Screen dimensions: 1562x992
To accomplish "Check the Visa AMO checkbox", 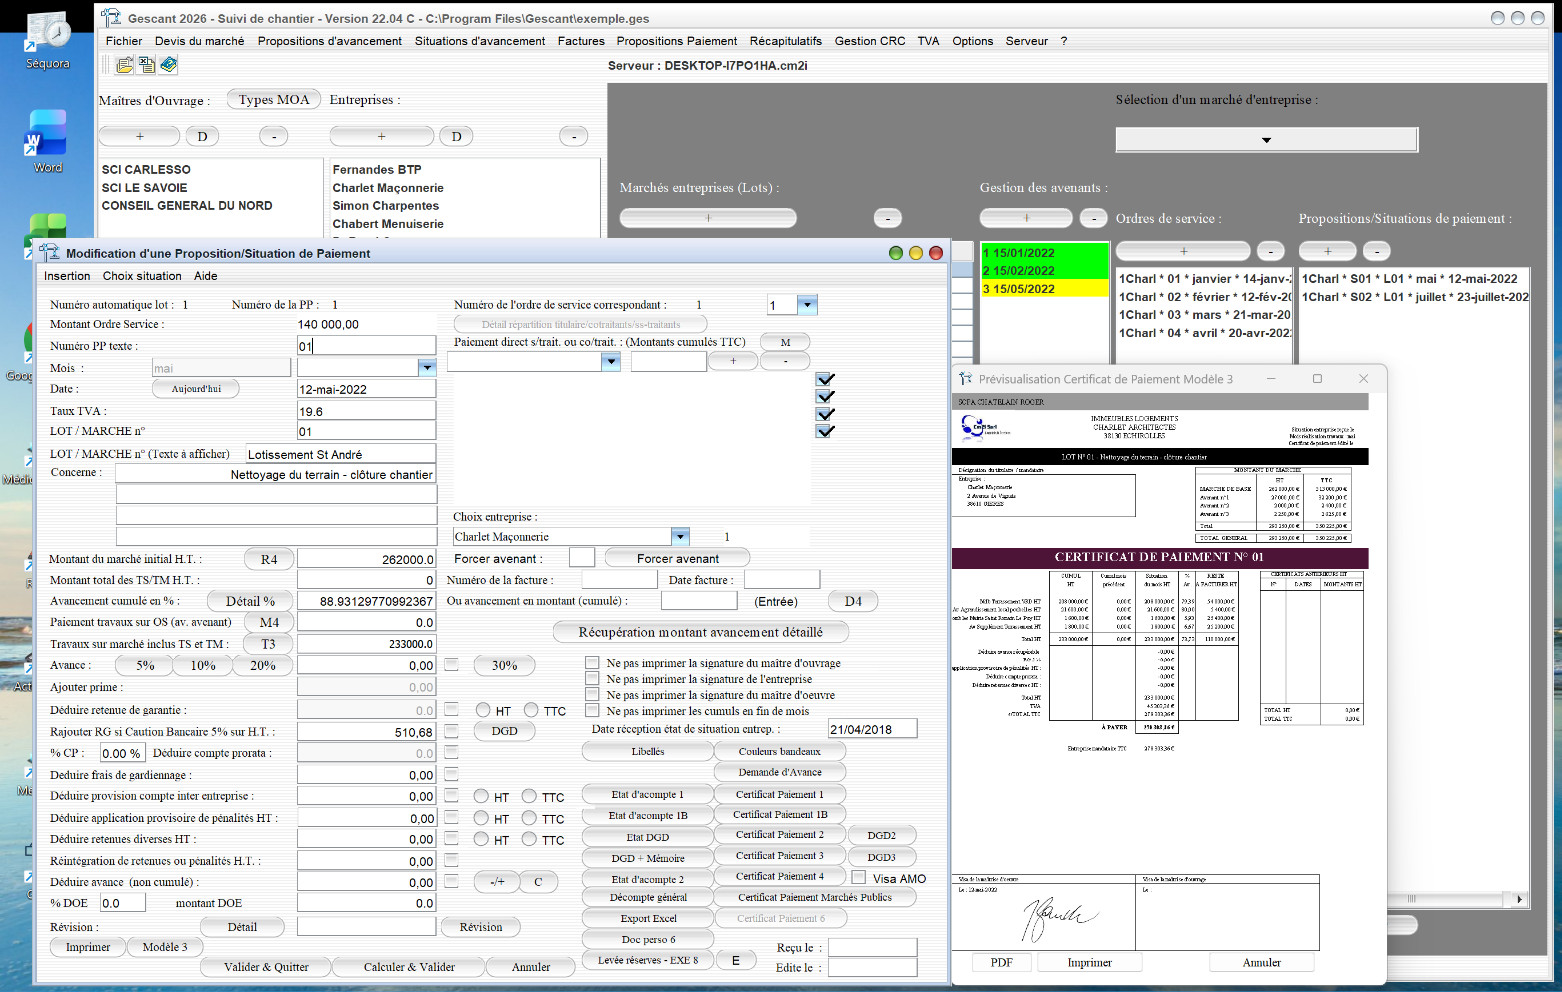I will [858, 877].
